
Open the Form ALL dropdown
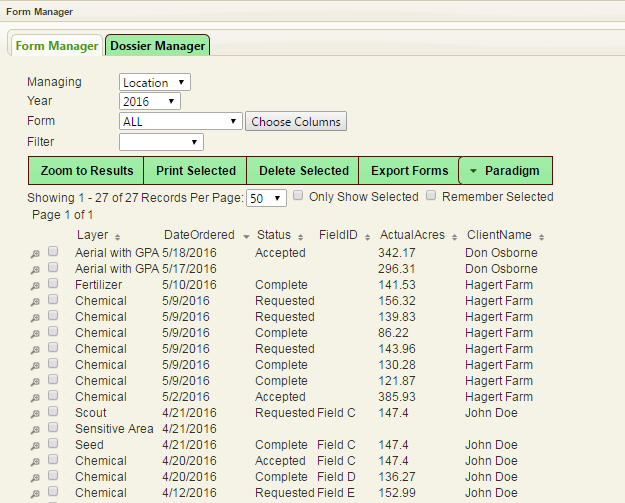click(181, 121)
